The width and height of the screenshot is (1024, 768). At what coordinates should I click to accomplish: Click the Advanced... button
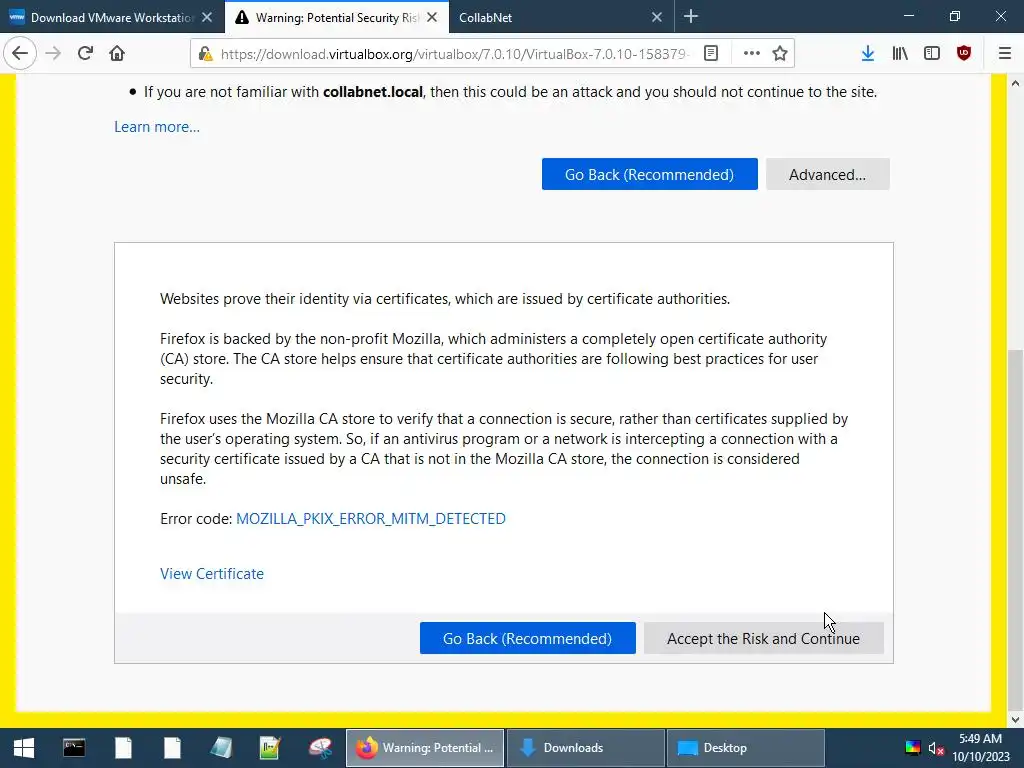coord(827,174)
